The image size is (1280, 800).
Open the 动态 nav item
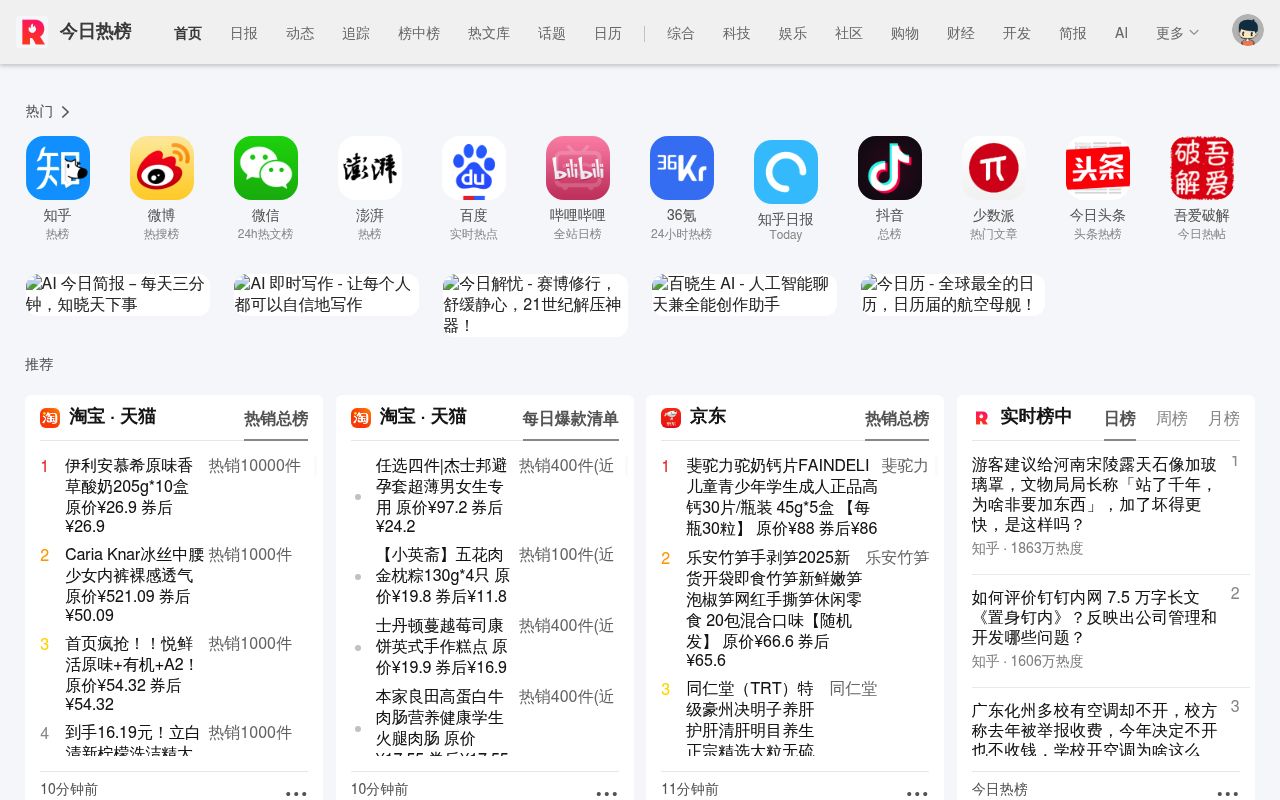[300, 33]
